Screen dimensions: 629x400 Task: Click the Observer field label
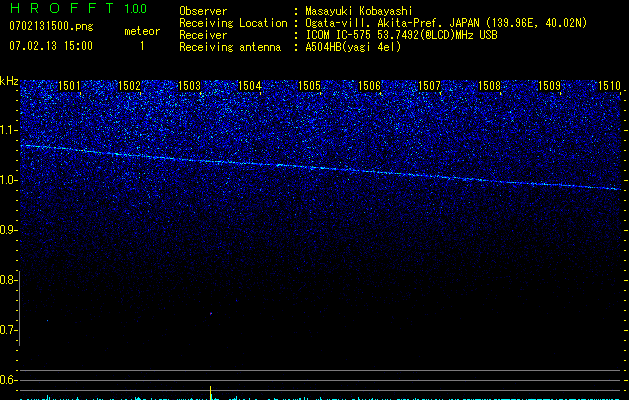pos(203,11)
